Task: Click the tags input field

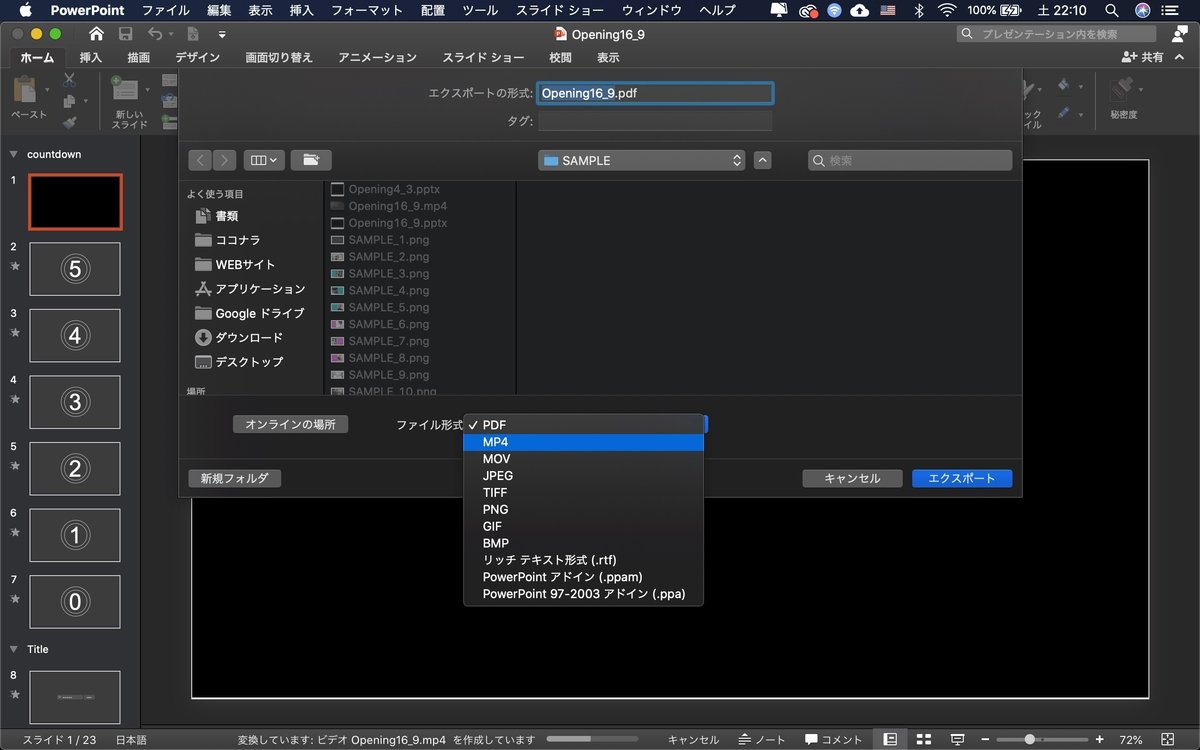Action: click(x=655, y=121)
